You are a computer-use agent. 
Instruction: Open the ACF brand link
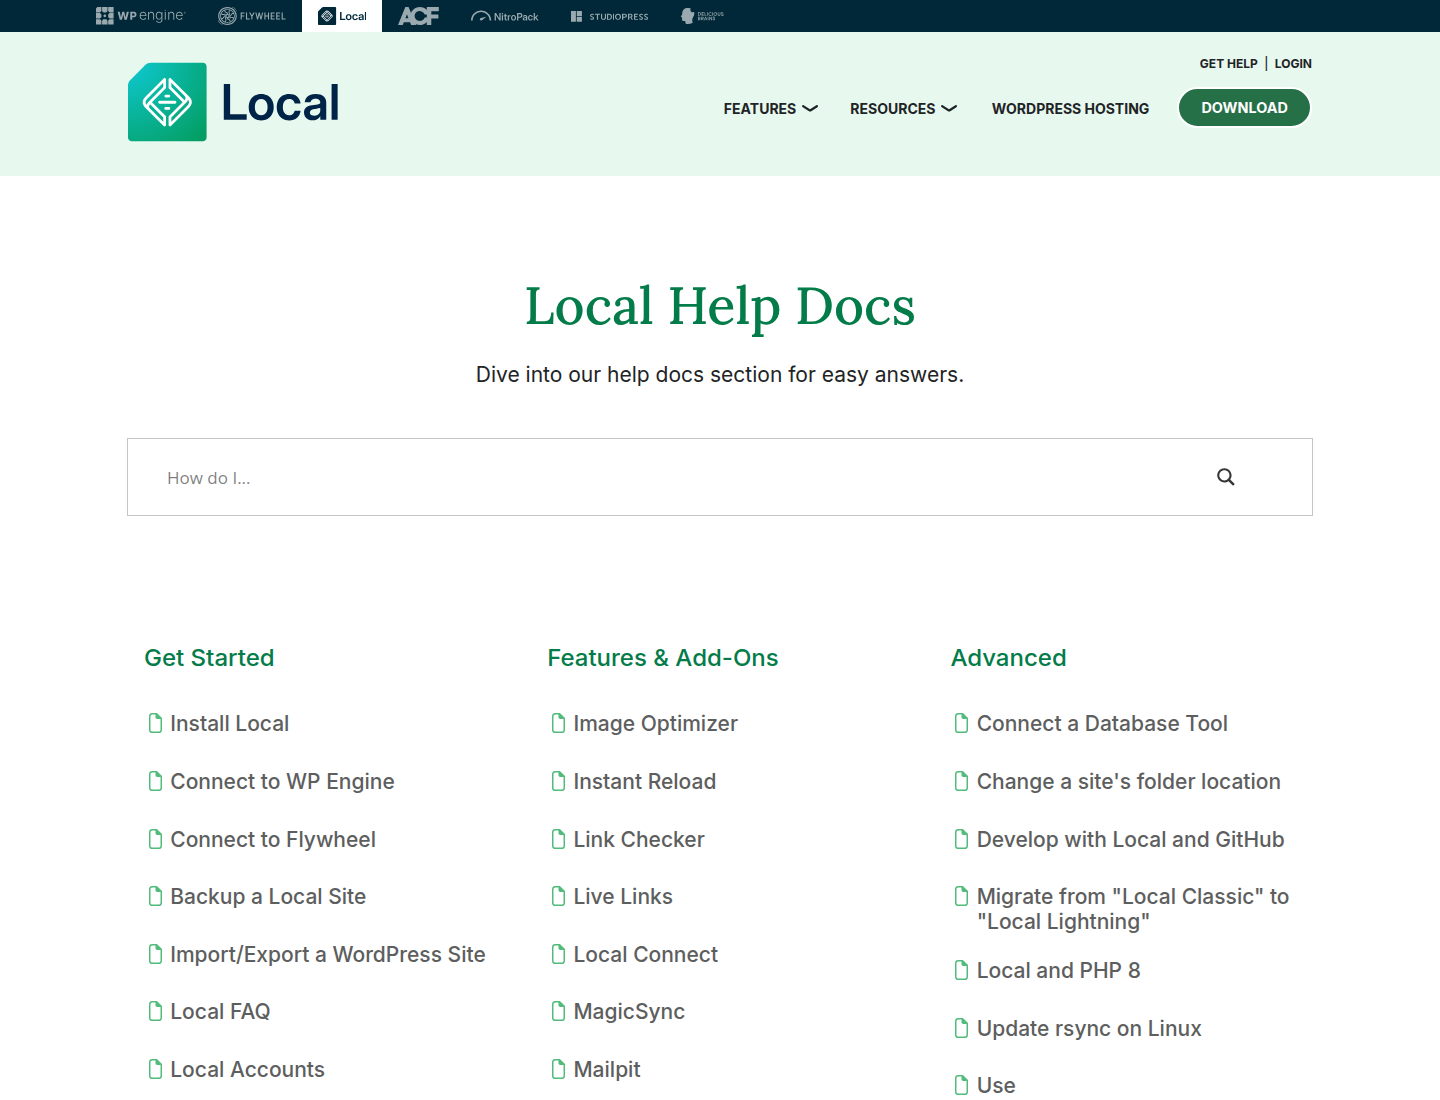(418, 16)
